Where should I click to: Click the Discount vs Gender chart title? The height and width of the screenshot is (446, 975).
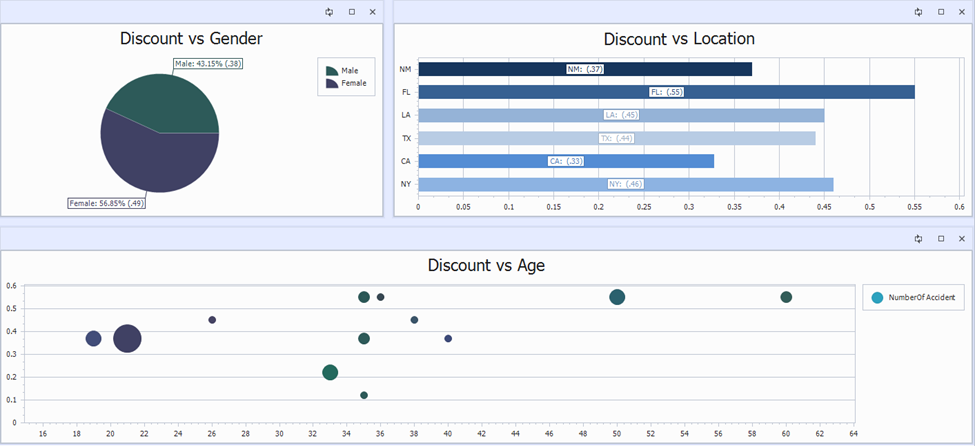click(192, 39)
